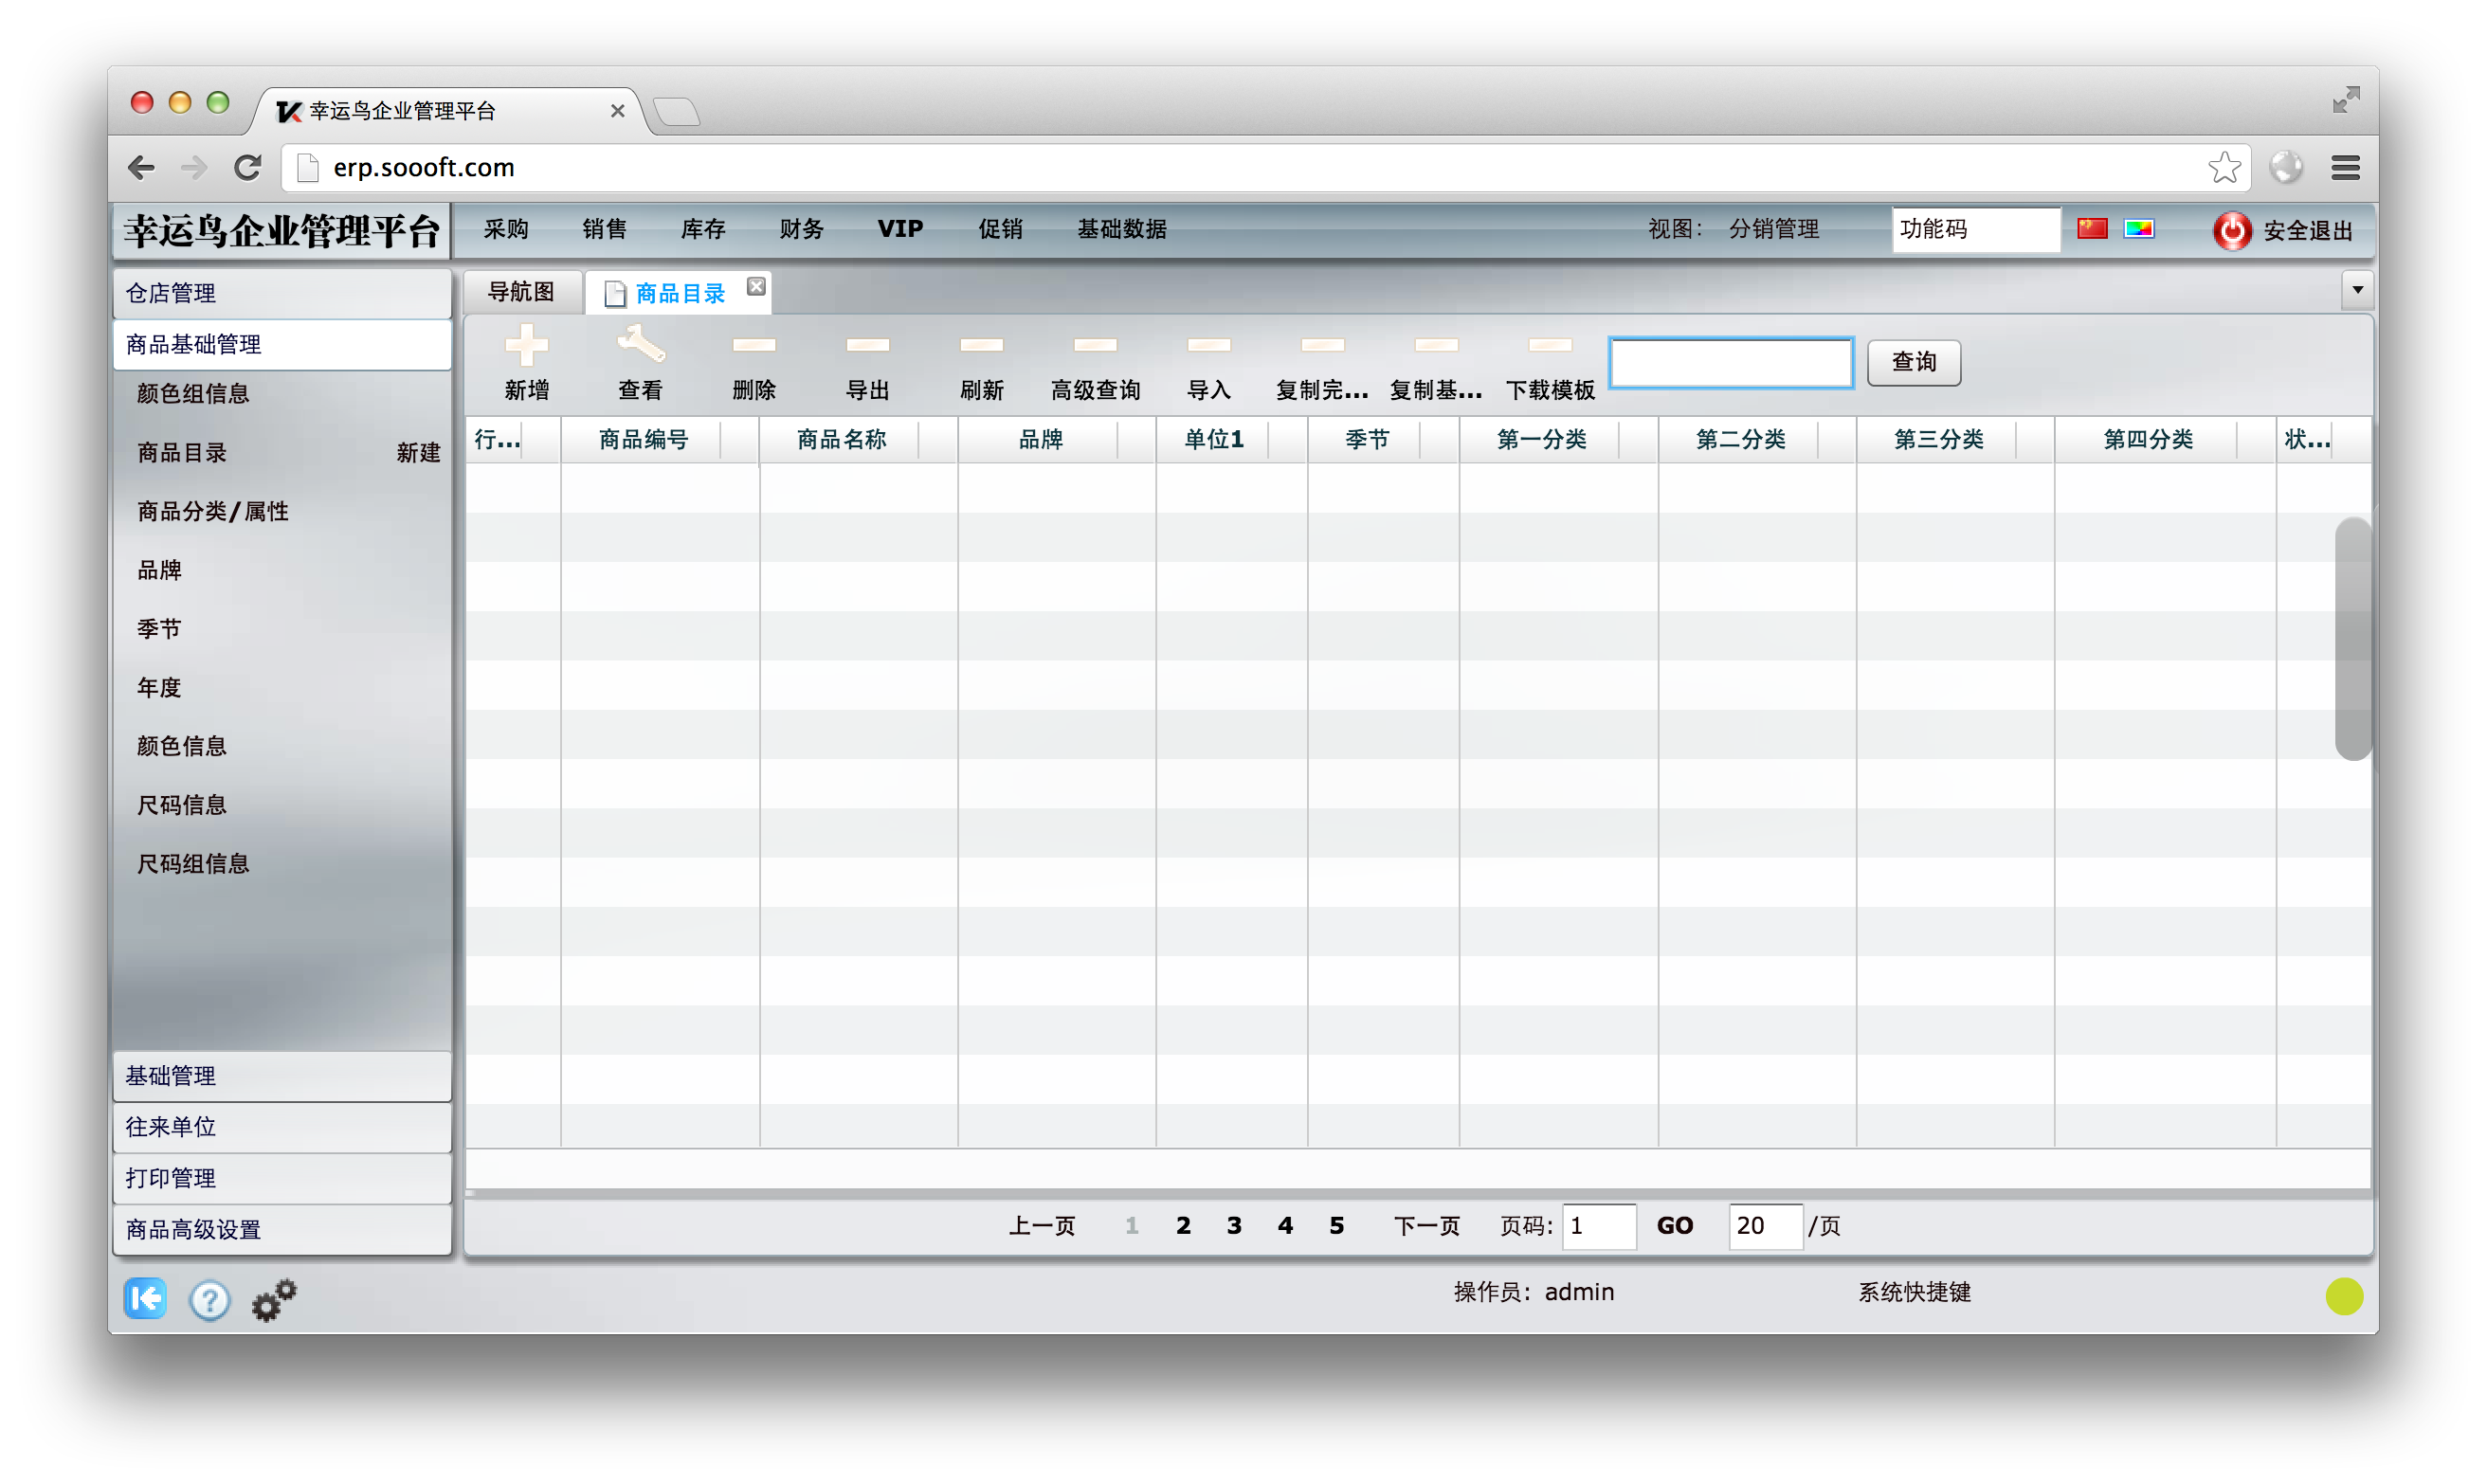Open the VIP menu
This screenshot has width=2487, height=1484.
(900, 229)
